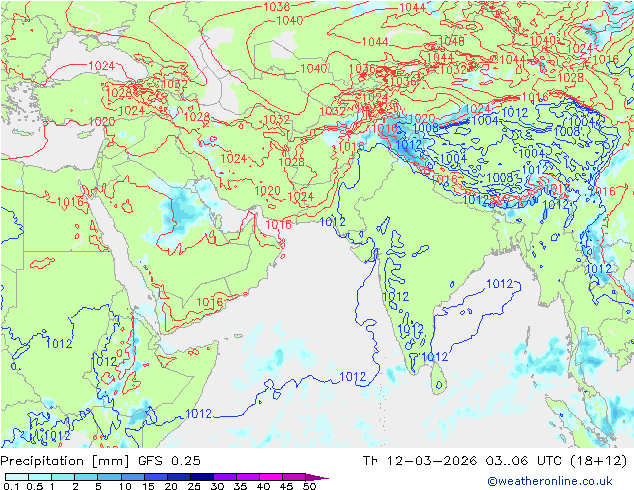Select the 5–10 mm legend swatch
The image size is (634, 490).
coord(109,477)
